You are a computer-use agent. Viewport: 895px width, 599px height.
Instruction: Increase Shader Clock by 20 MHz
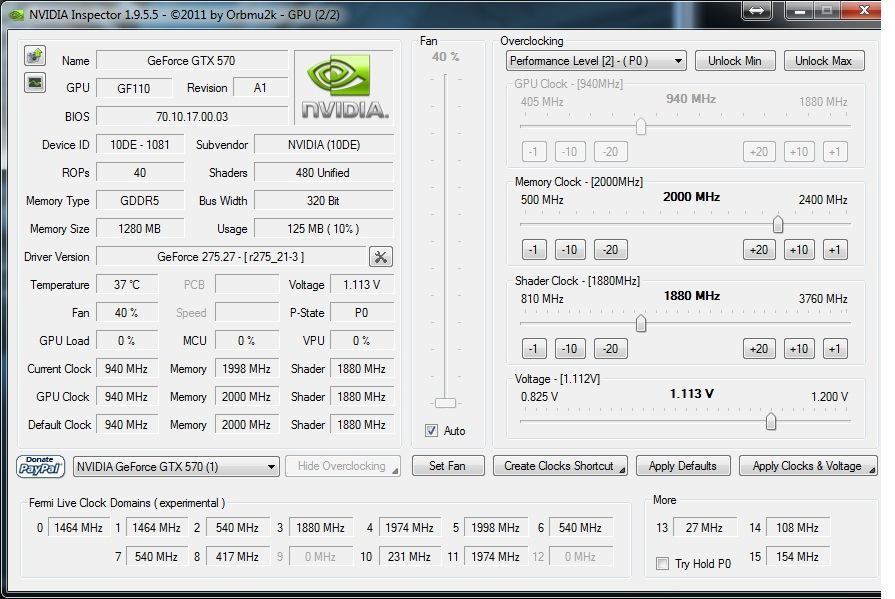pos(759,349)
